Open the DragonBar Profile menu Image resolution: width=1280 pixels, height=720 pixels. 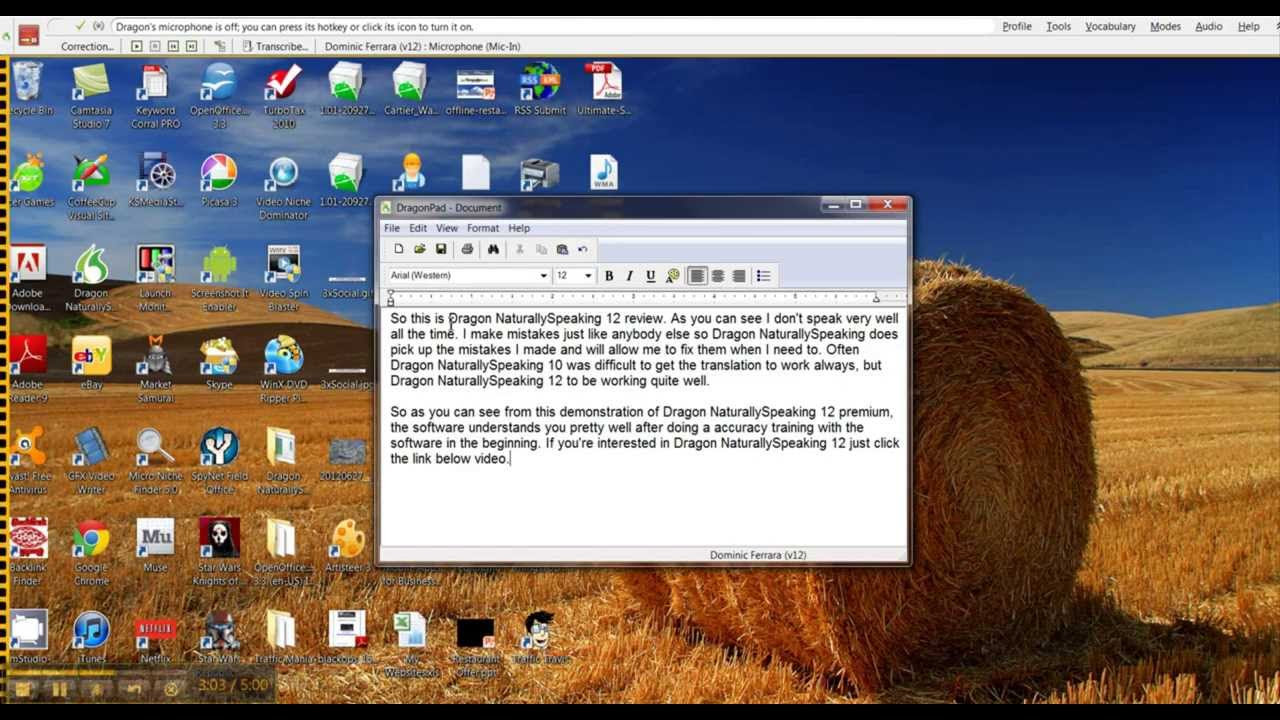point(1017,27)
